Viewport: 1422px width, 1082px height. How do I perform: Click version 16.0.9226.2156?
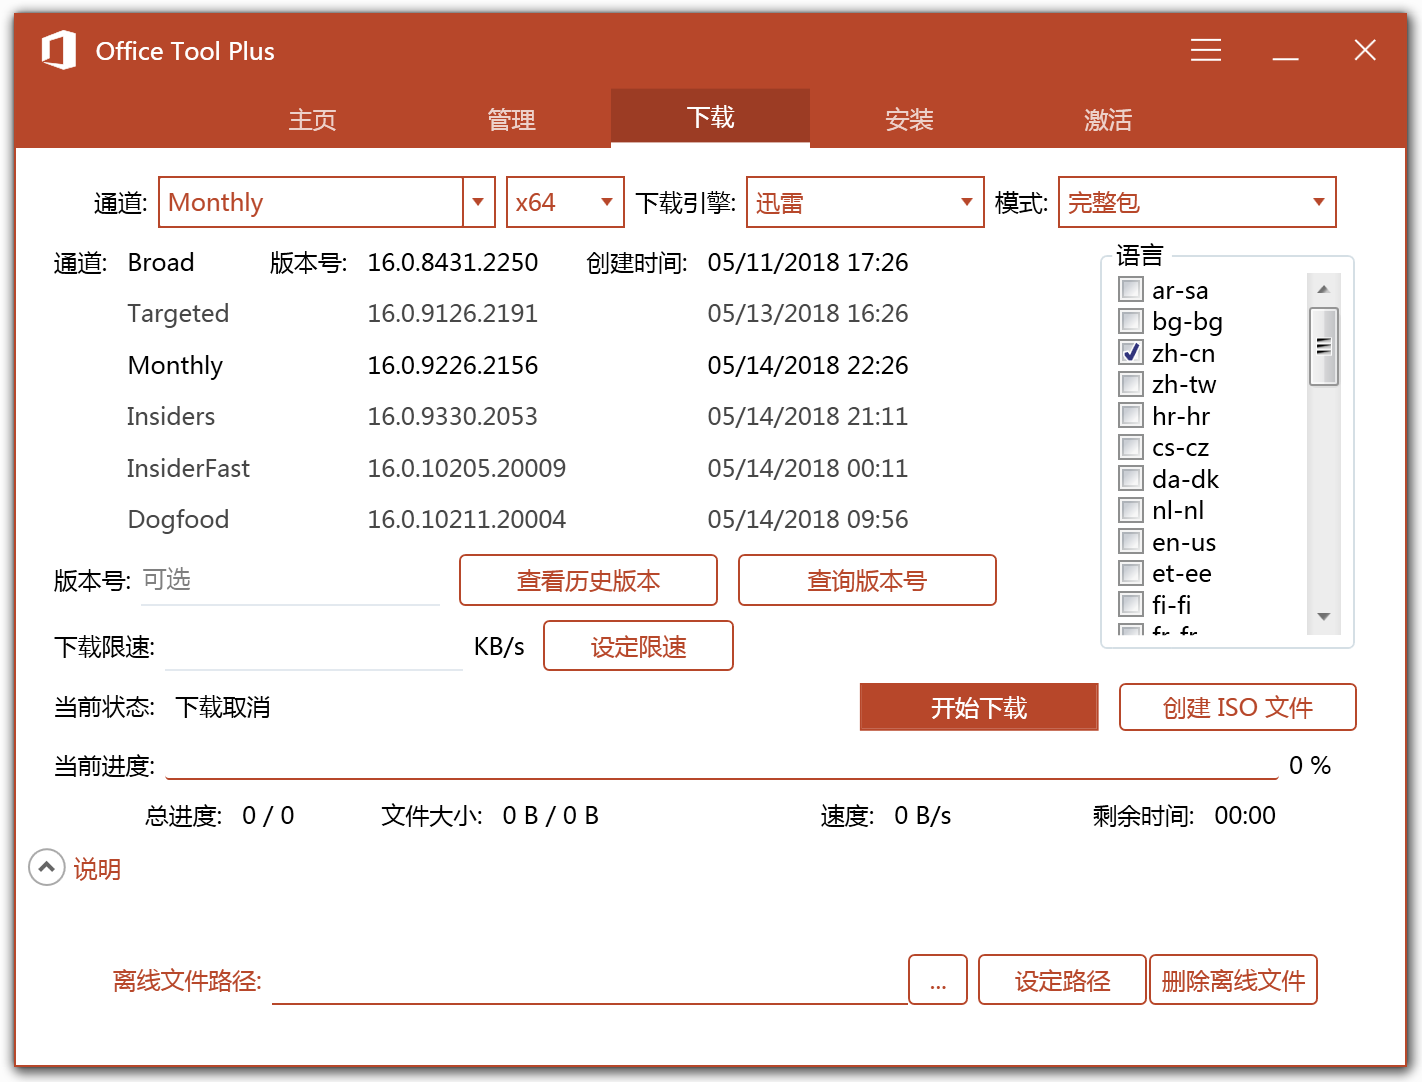point(453,366)
